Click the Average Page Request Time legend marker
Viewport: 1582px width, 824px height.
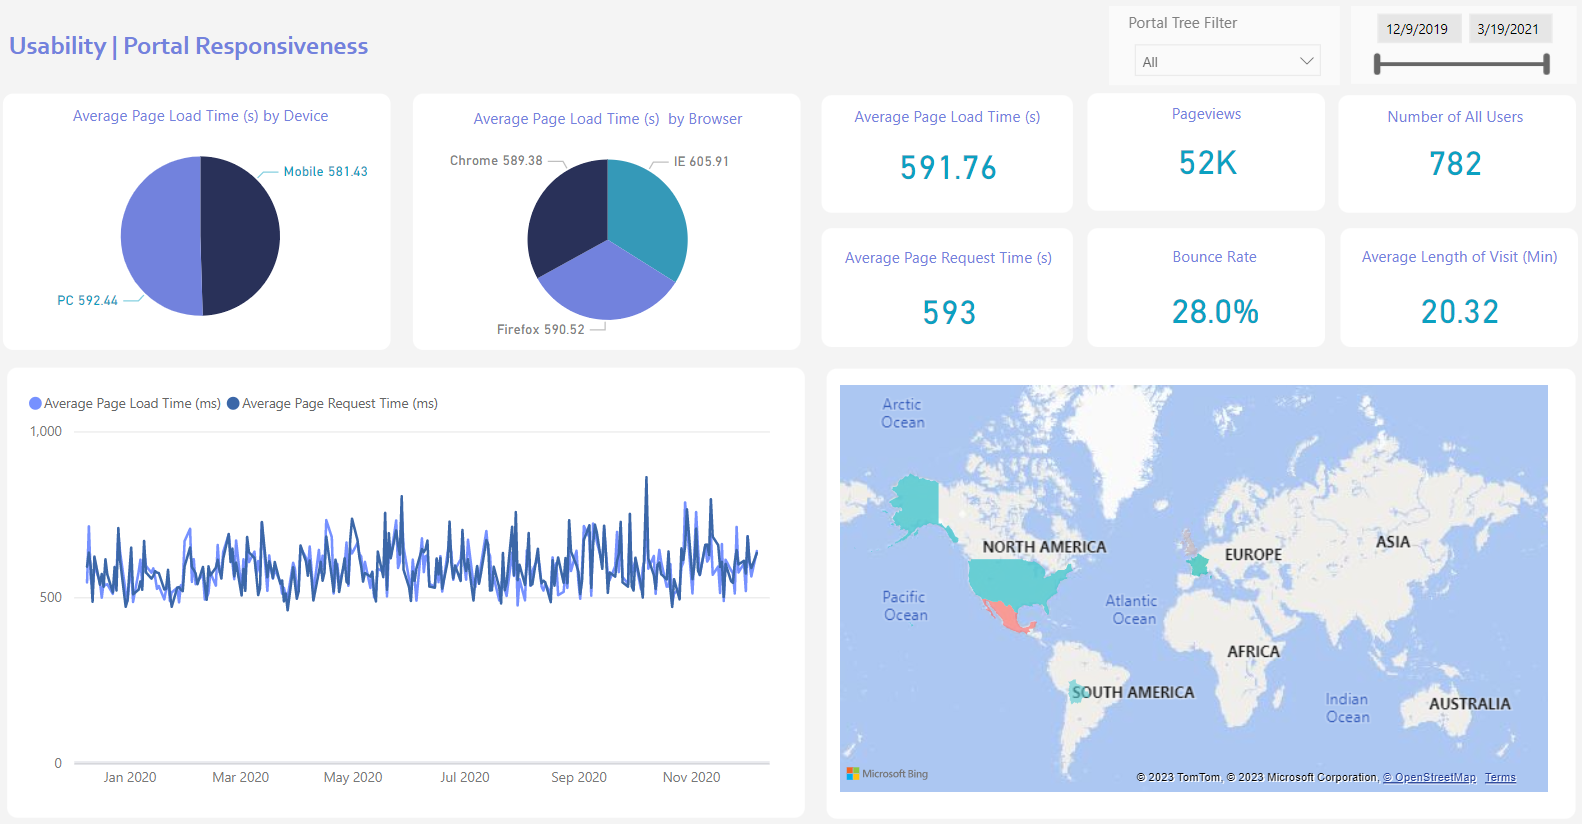coord(233,404)
